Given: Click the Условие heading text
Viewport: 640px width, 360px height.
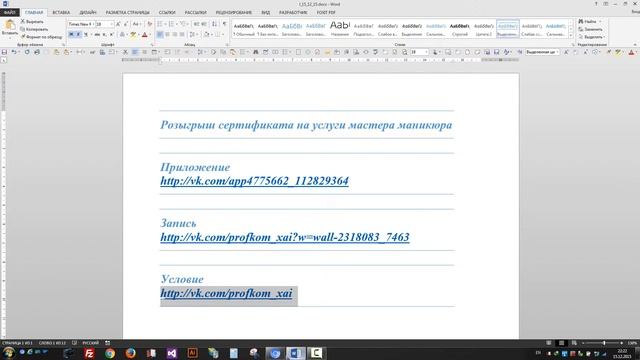Looking at the screenshot, I should coord(182,279).
